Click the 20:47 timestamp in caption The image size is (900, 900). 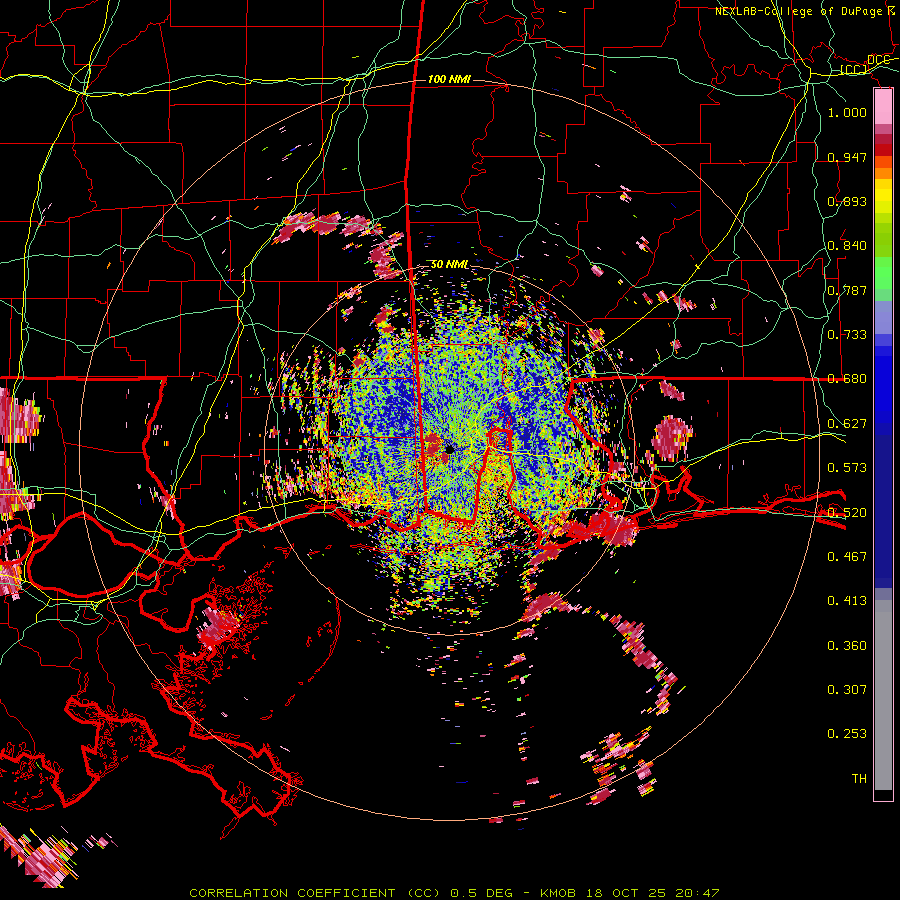point(697,893)
